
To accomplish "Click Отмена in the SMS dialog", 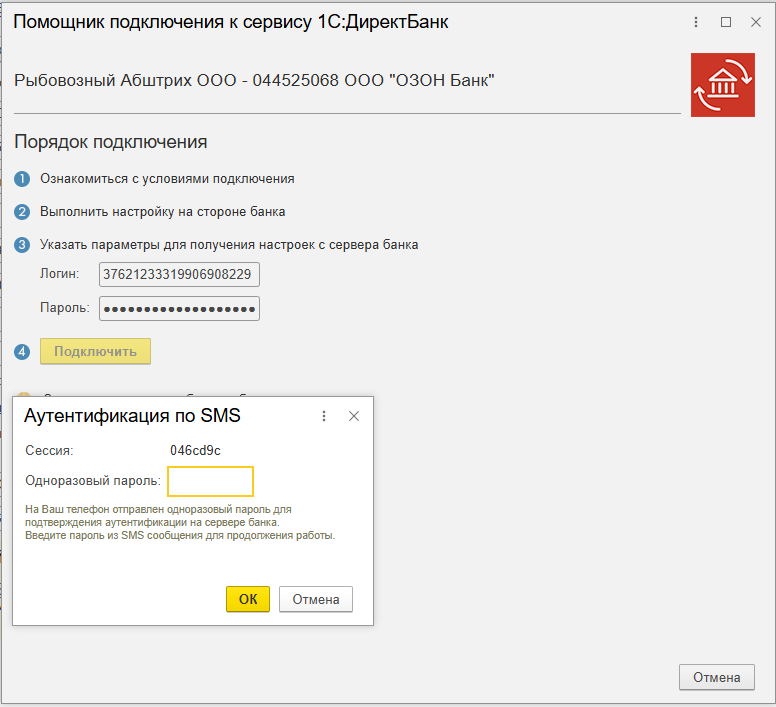I will [316, 599].
